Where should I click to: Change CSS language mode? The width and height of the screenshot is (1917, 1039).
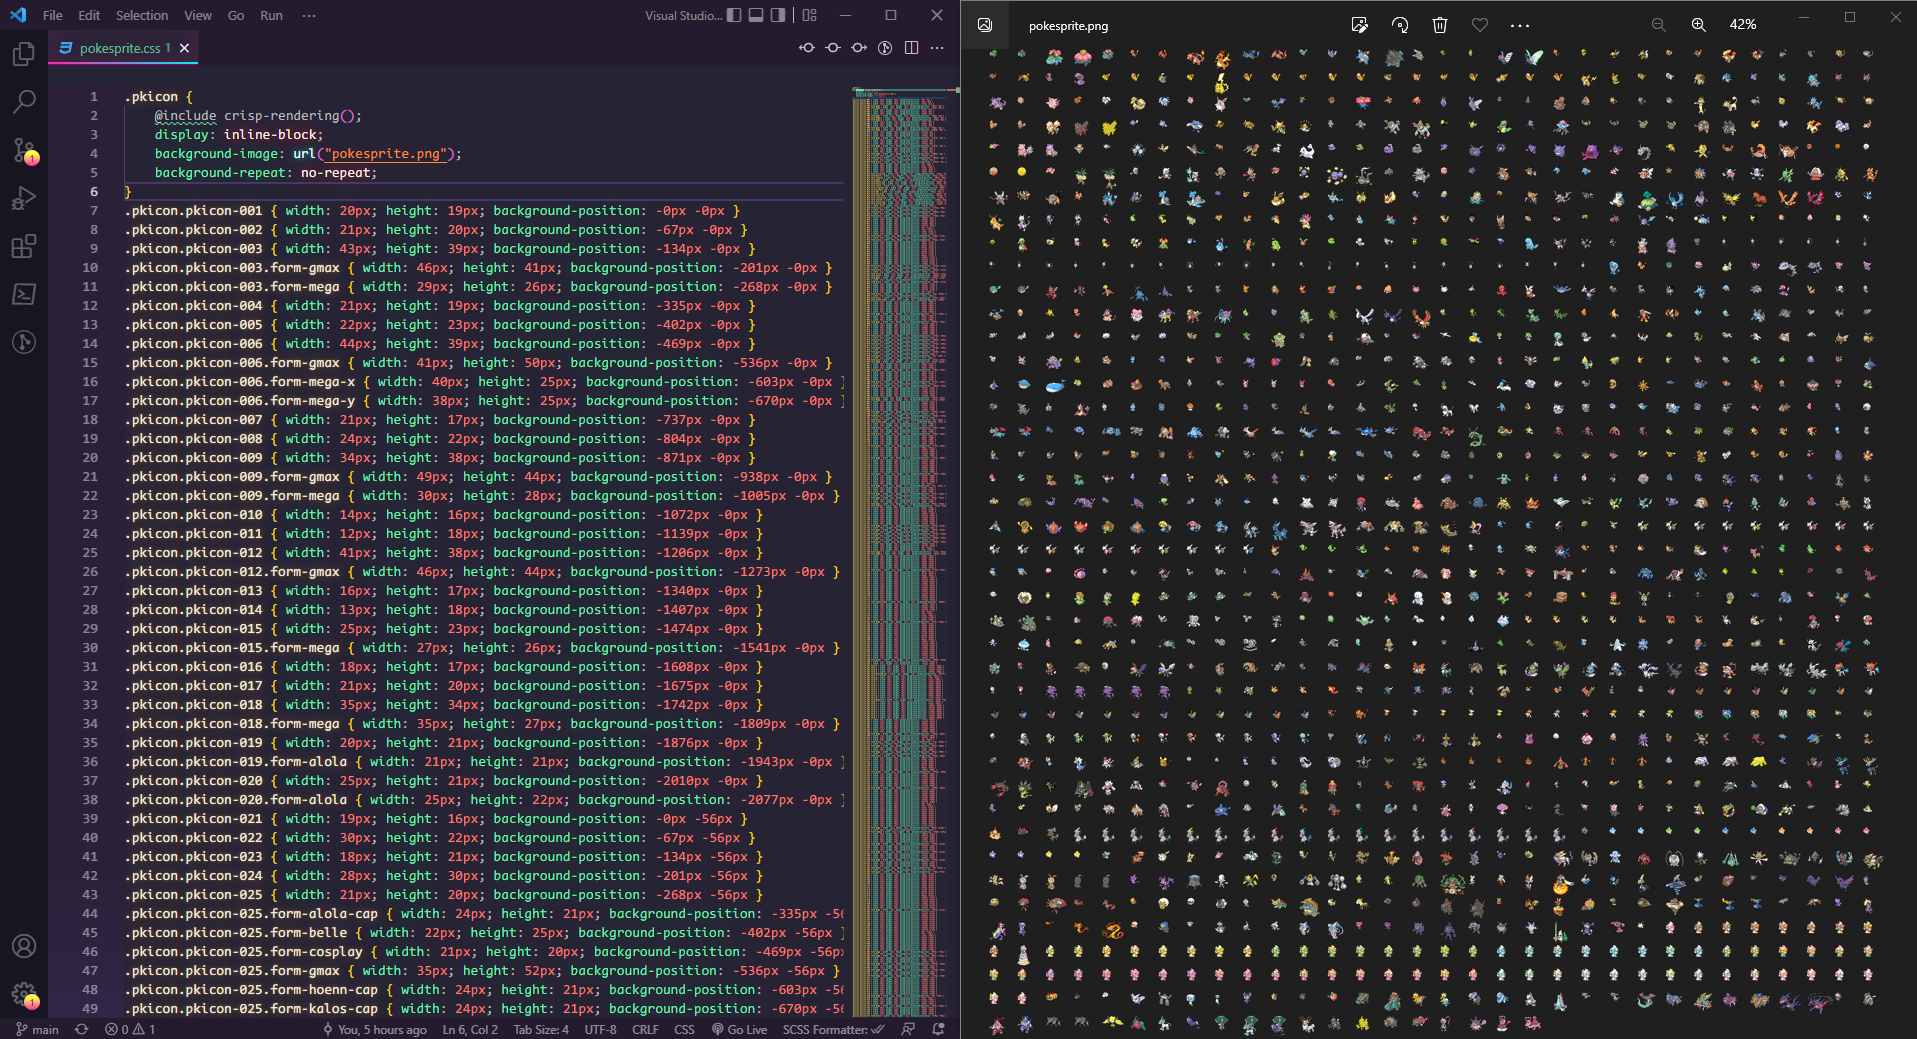(684, 1029)
